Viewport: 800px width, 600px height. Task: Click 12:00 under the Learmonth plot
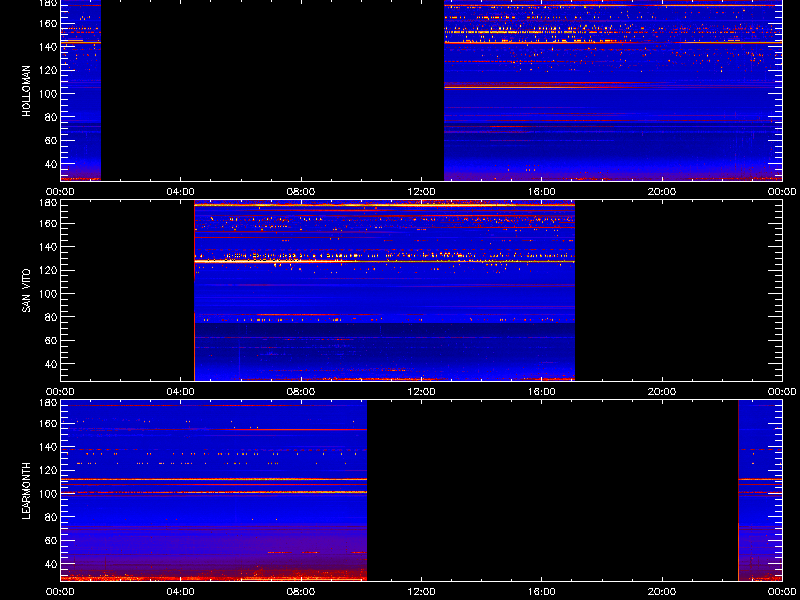(421, 592)
